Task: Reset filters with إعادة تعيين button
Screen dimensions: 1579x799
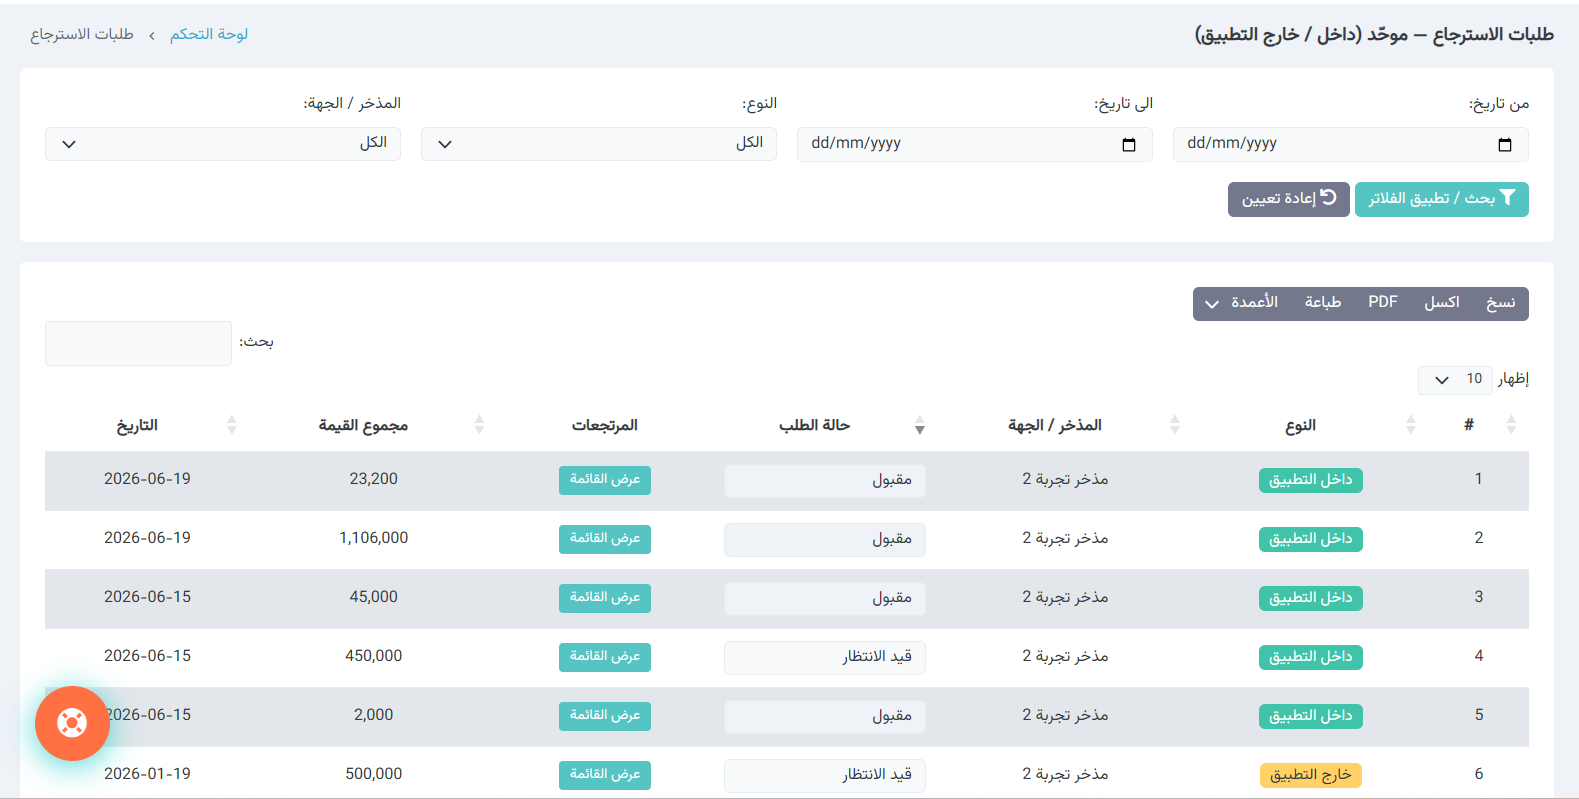Action: tap(1288, 199)
